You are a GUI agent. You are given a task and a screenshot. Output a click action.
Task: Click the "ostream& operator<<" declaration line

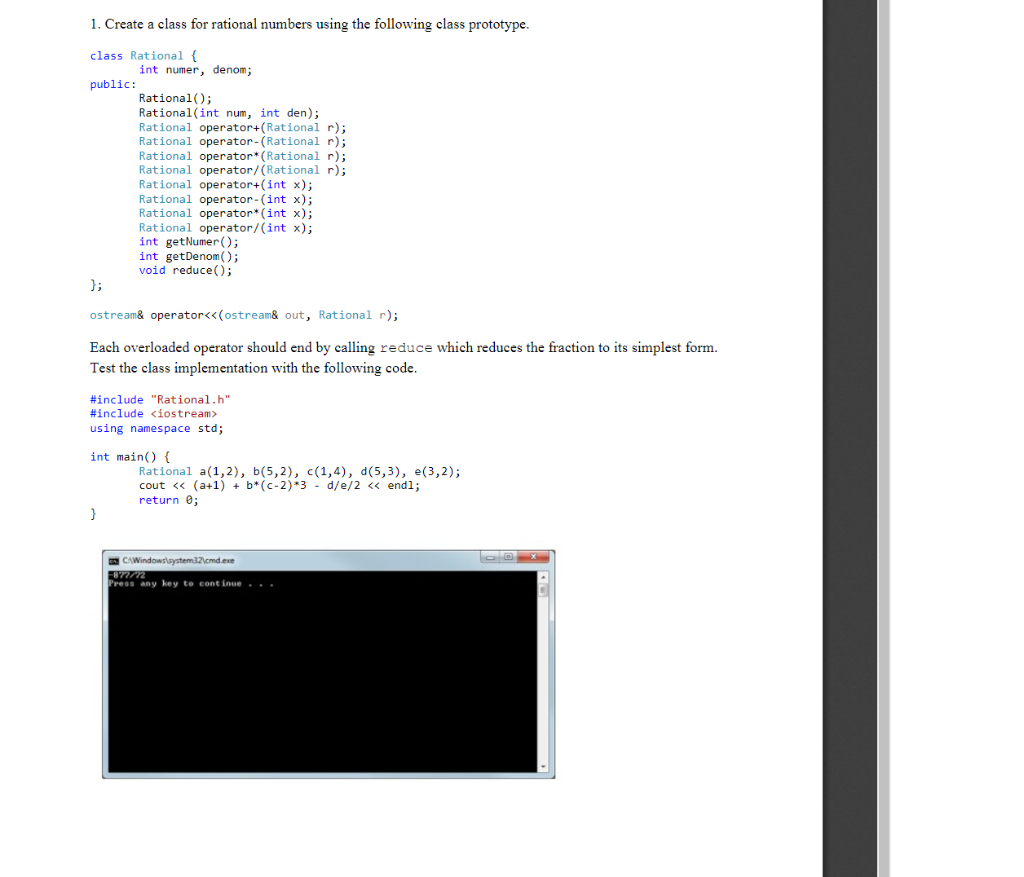(244, 315)
